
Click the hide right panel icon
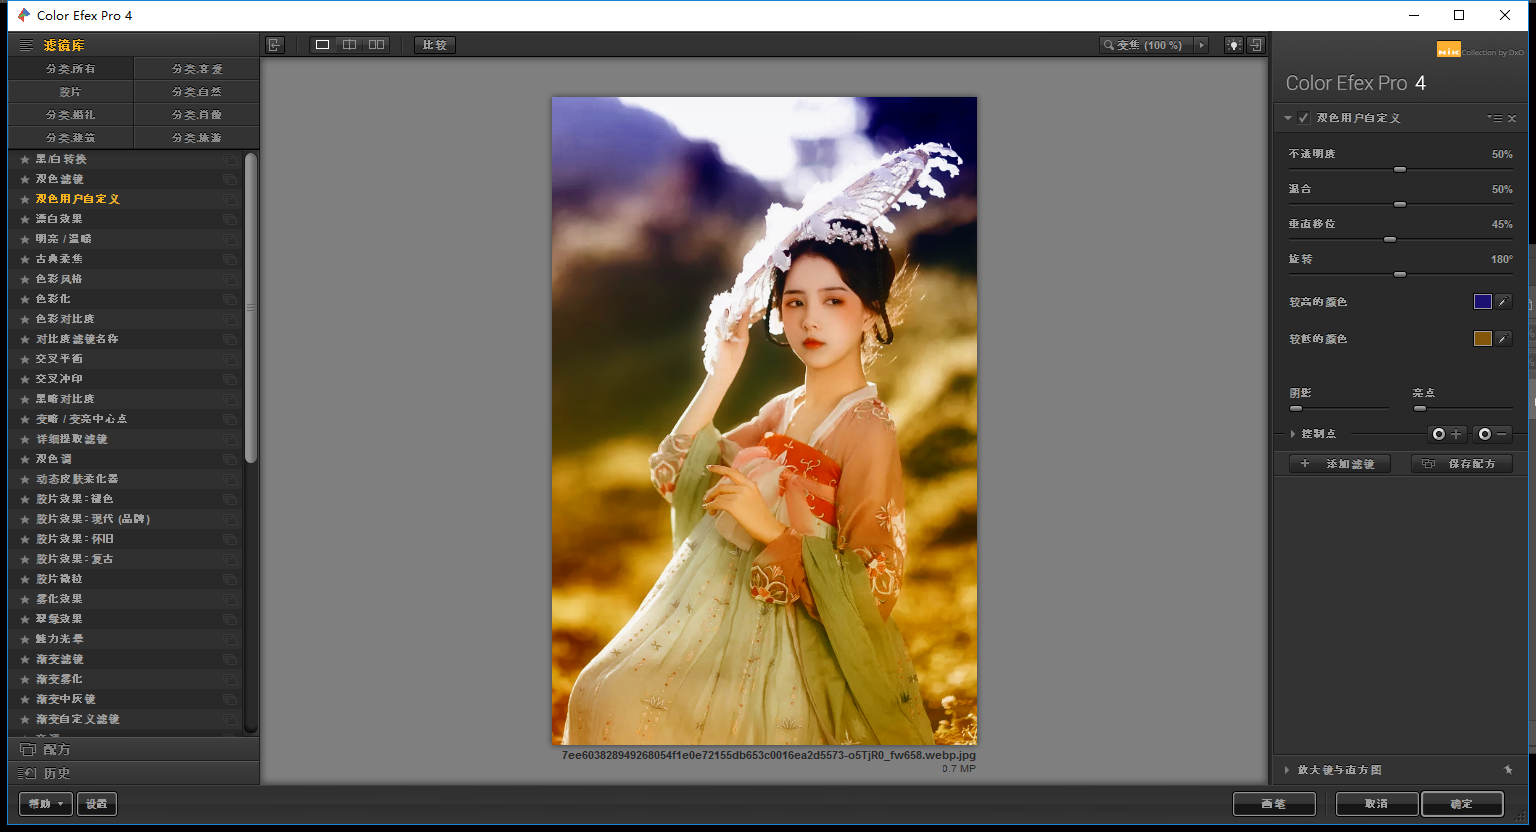pos(1256,45)
